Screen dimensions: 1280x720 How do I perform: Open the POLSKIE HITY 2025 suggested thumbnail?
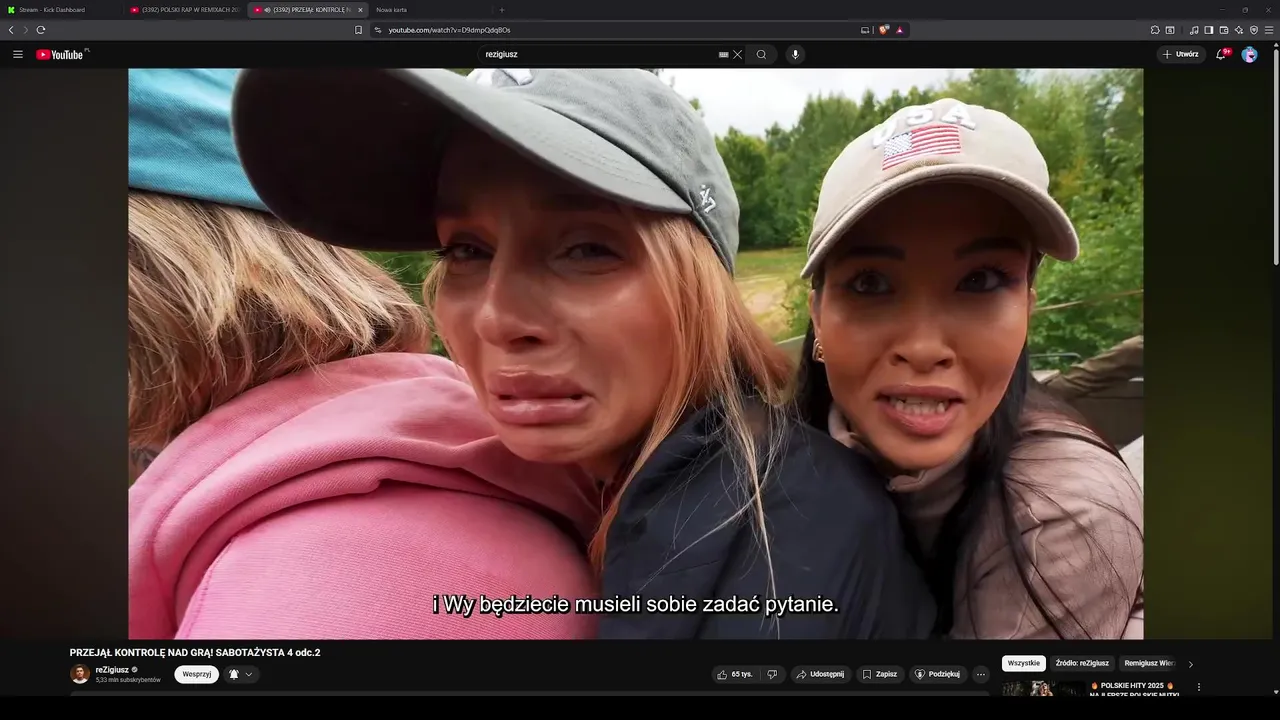click(1043, 689)
